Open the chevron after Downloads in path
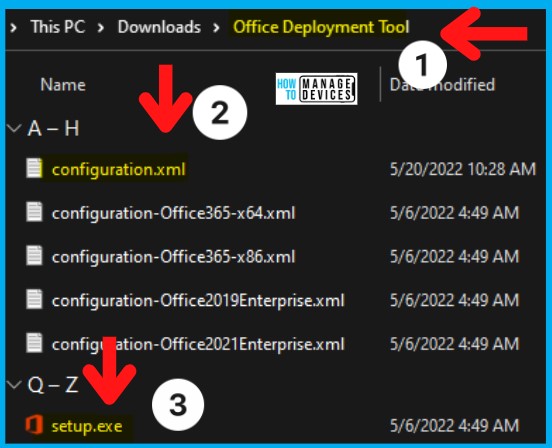 (216, 27)
